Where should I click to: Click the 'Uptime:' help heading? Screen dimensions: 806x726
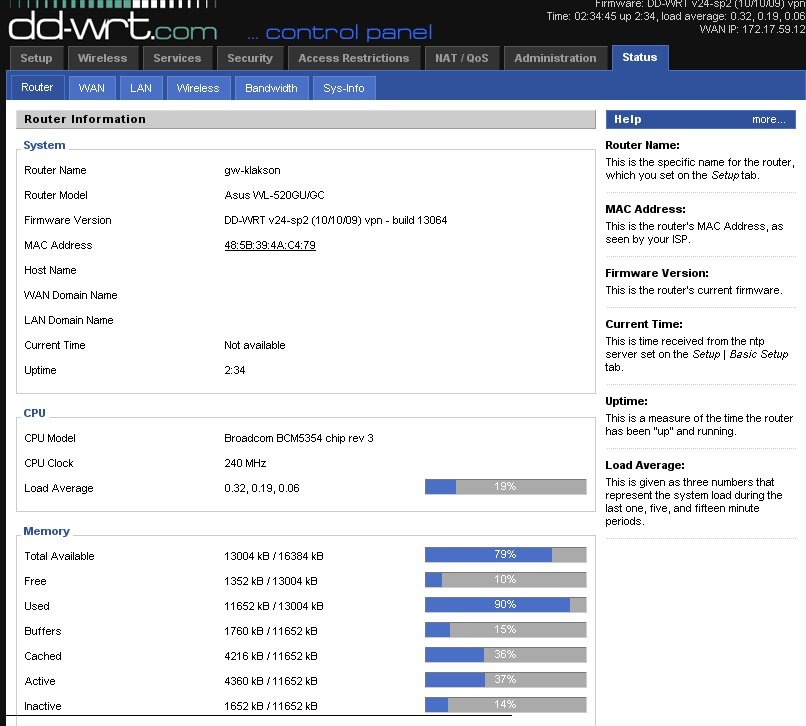pyautogui.click(x=626, y=401)
